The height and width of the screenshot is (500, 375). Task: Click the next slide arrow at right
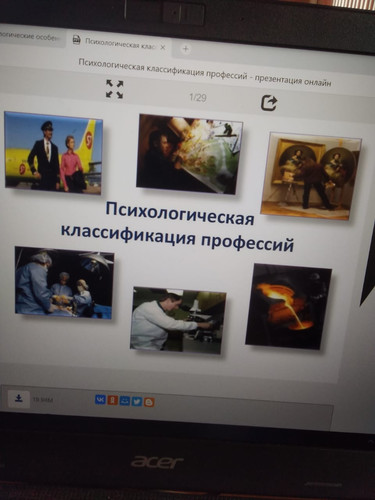click(x=368, y=282)
